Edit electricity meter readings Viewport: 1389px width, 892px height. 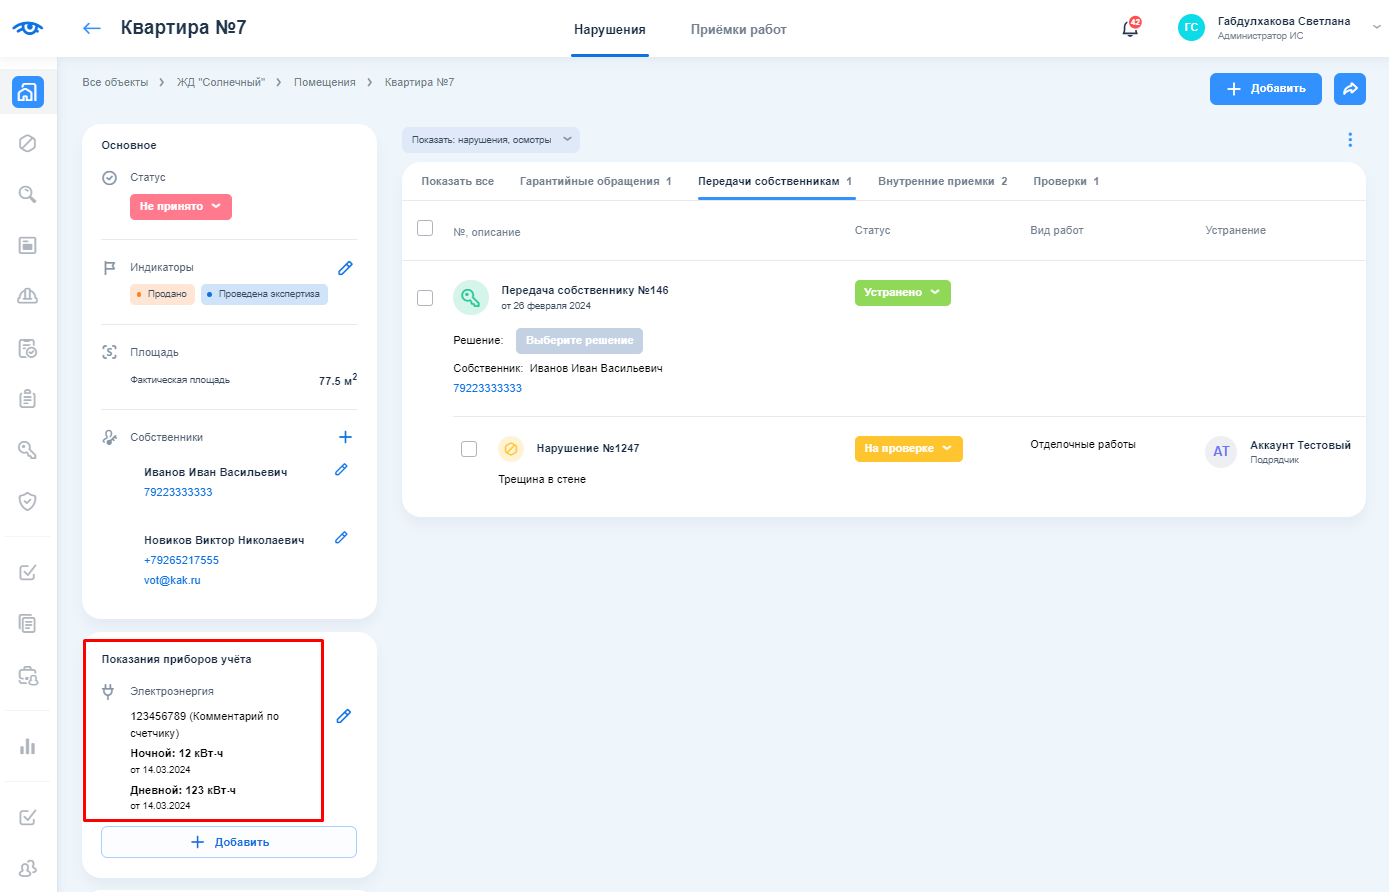[343, 716]
